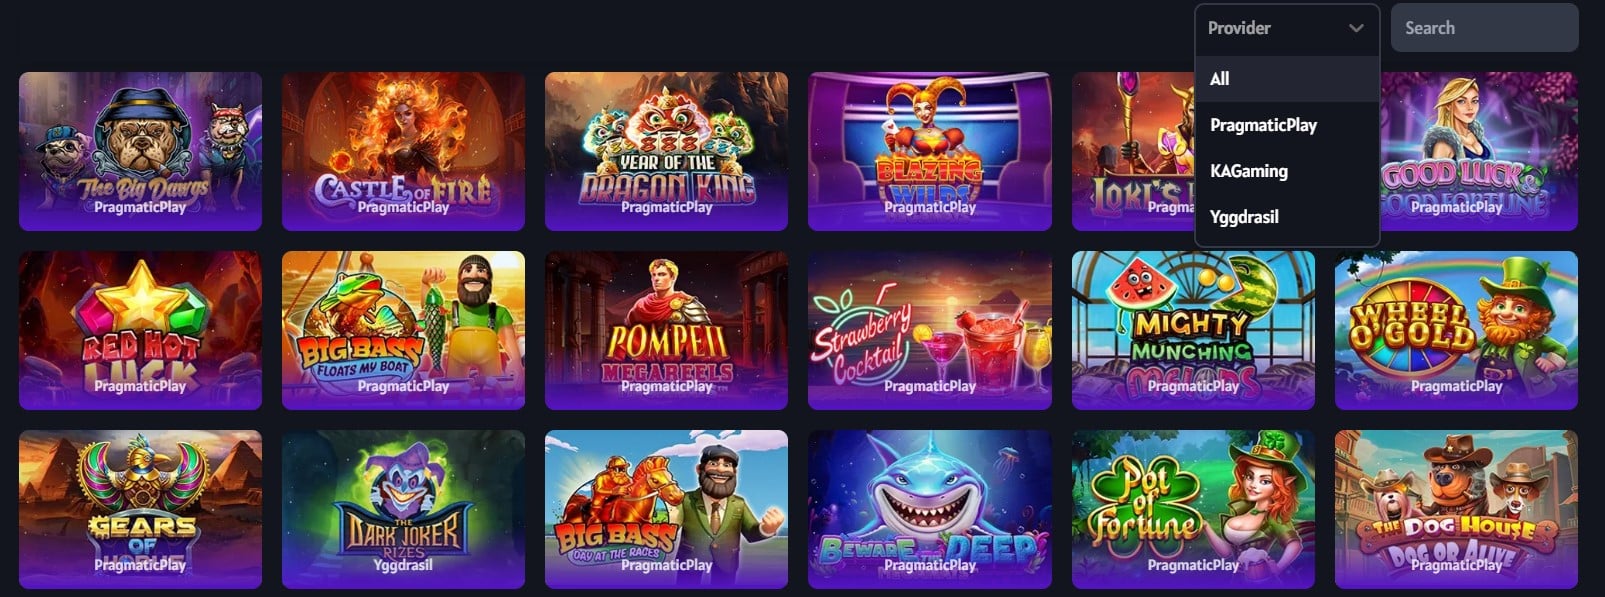Launch Castle of Fire slot game
Viewport: 1605px width, 597px height.
tap(403, 151)
